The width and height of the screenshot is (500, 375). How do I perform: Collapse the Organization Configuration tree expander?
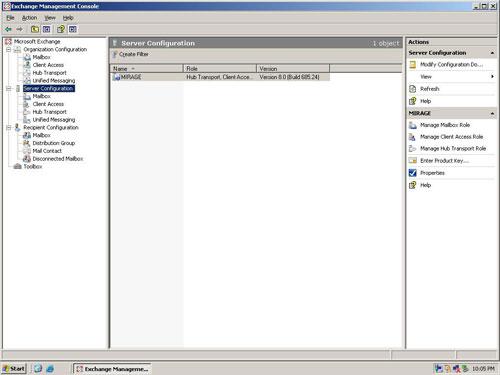pyautogui.click(x=9, y=49)
